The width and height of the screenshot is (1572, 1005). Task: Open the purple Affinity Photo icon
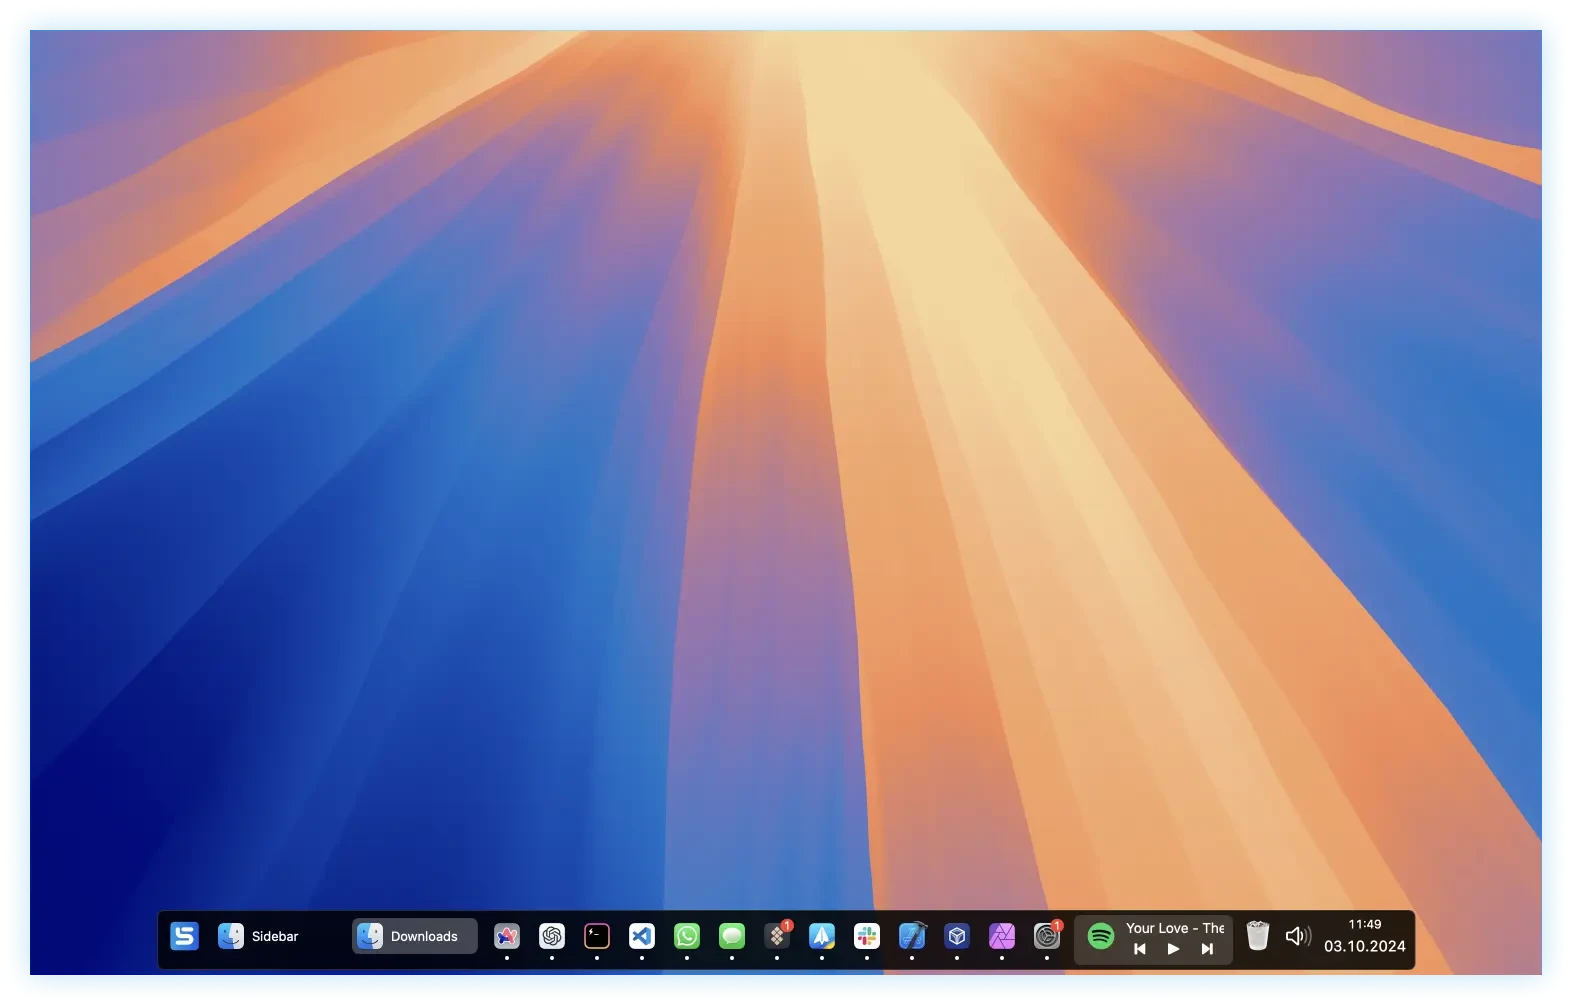coord(1002,936)
